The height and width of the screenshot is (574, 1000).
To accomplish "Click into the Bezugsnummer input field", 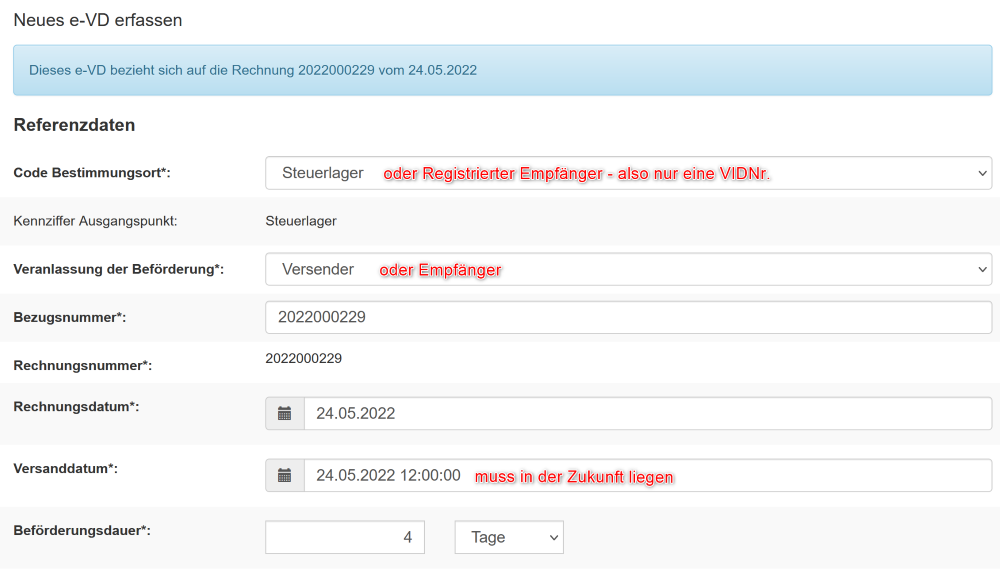I will [628, 317].
